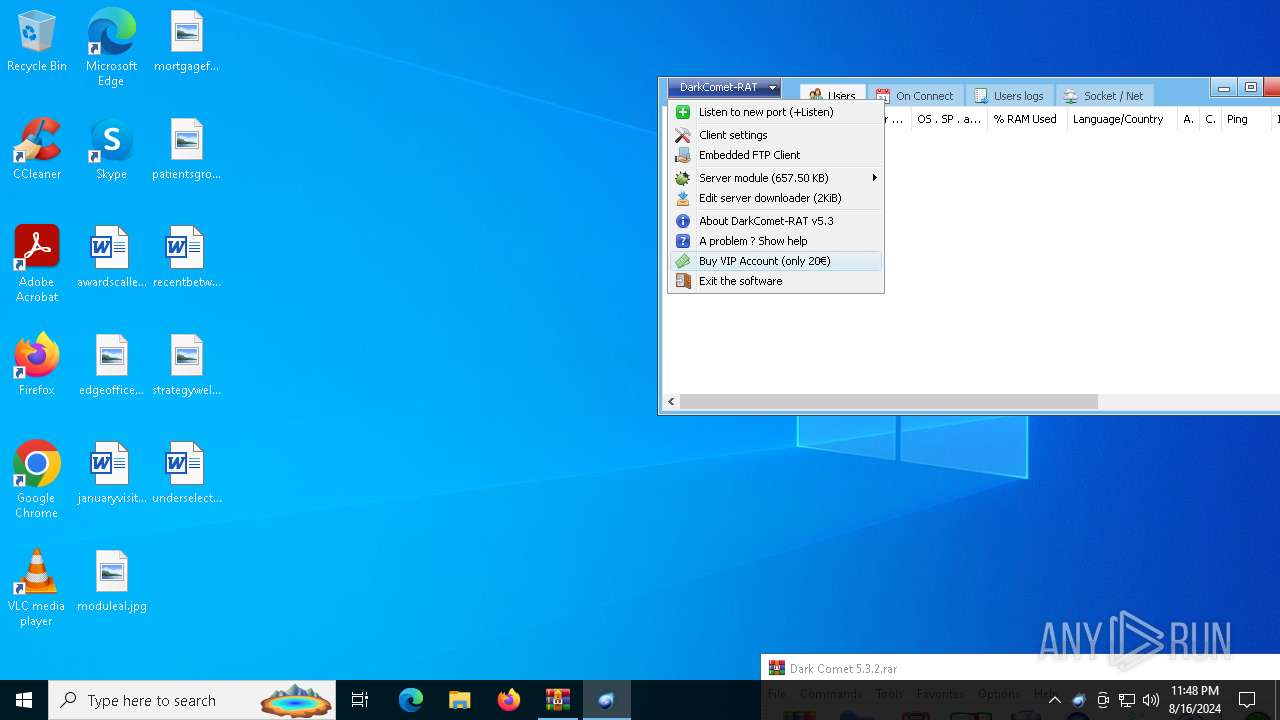This screenshot has height=720, width=1280.
Task: Open Recycle Bin desktop icon
Action: tap(37, 42)
